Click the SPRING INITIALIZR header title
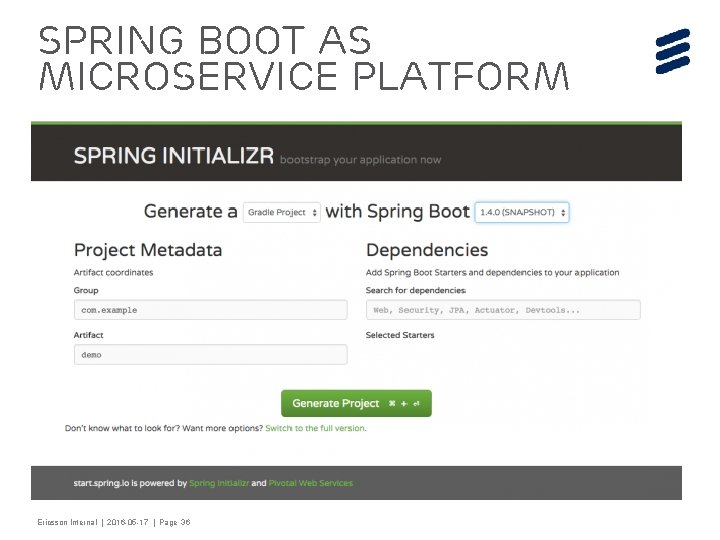The image size is (720, 540). [x=174, y=155]
